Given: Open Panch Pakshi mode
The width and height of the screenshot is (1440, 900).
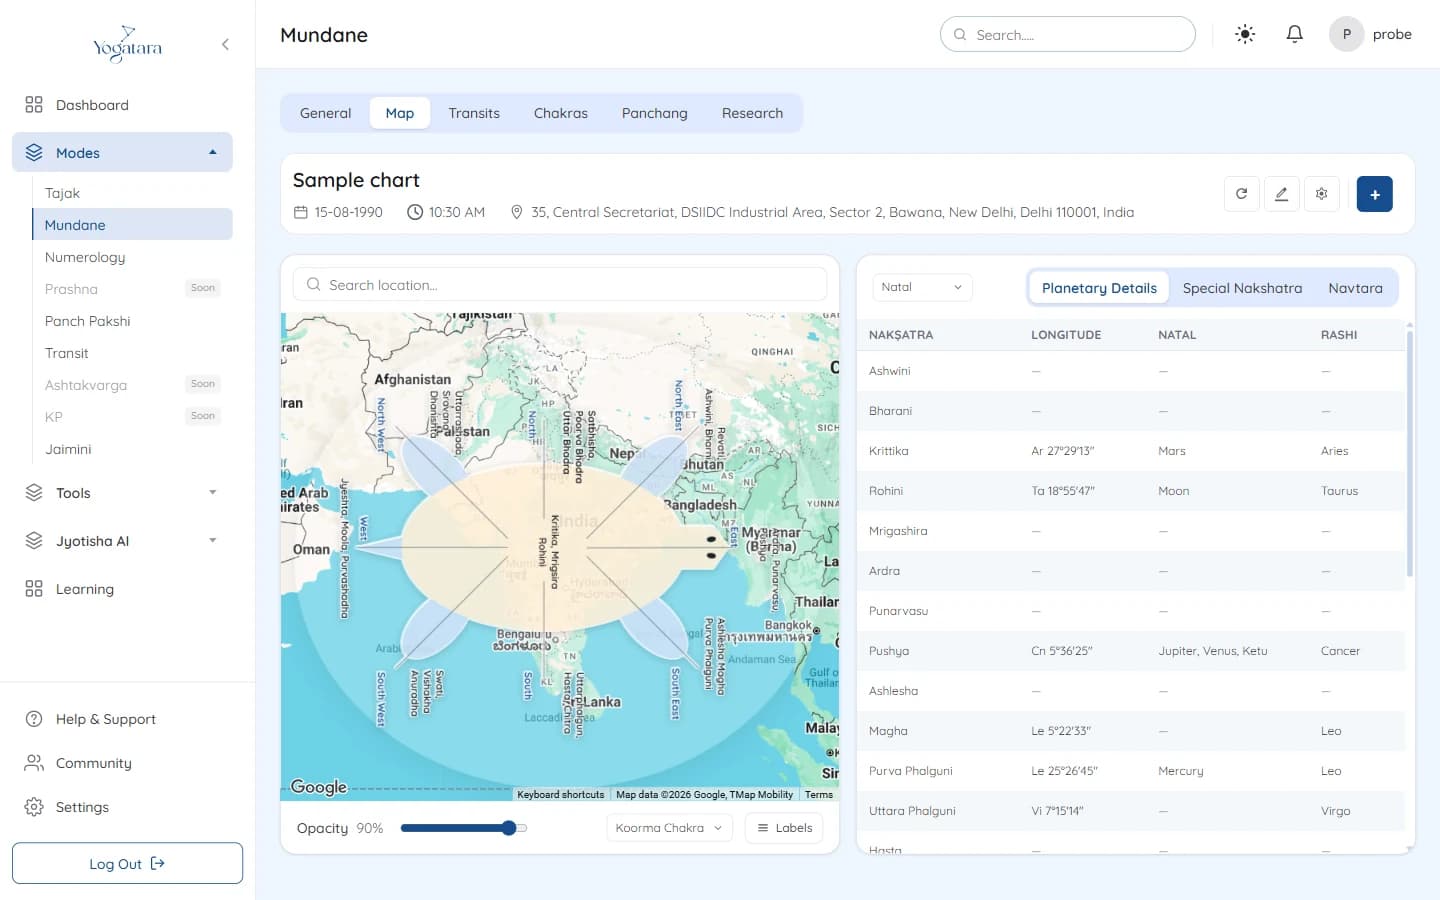Looking at the screenshot, I should (x=87, y=321).
